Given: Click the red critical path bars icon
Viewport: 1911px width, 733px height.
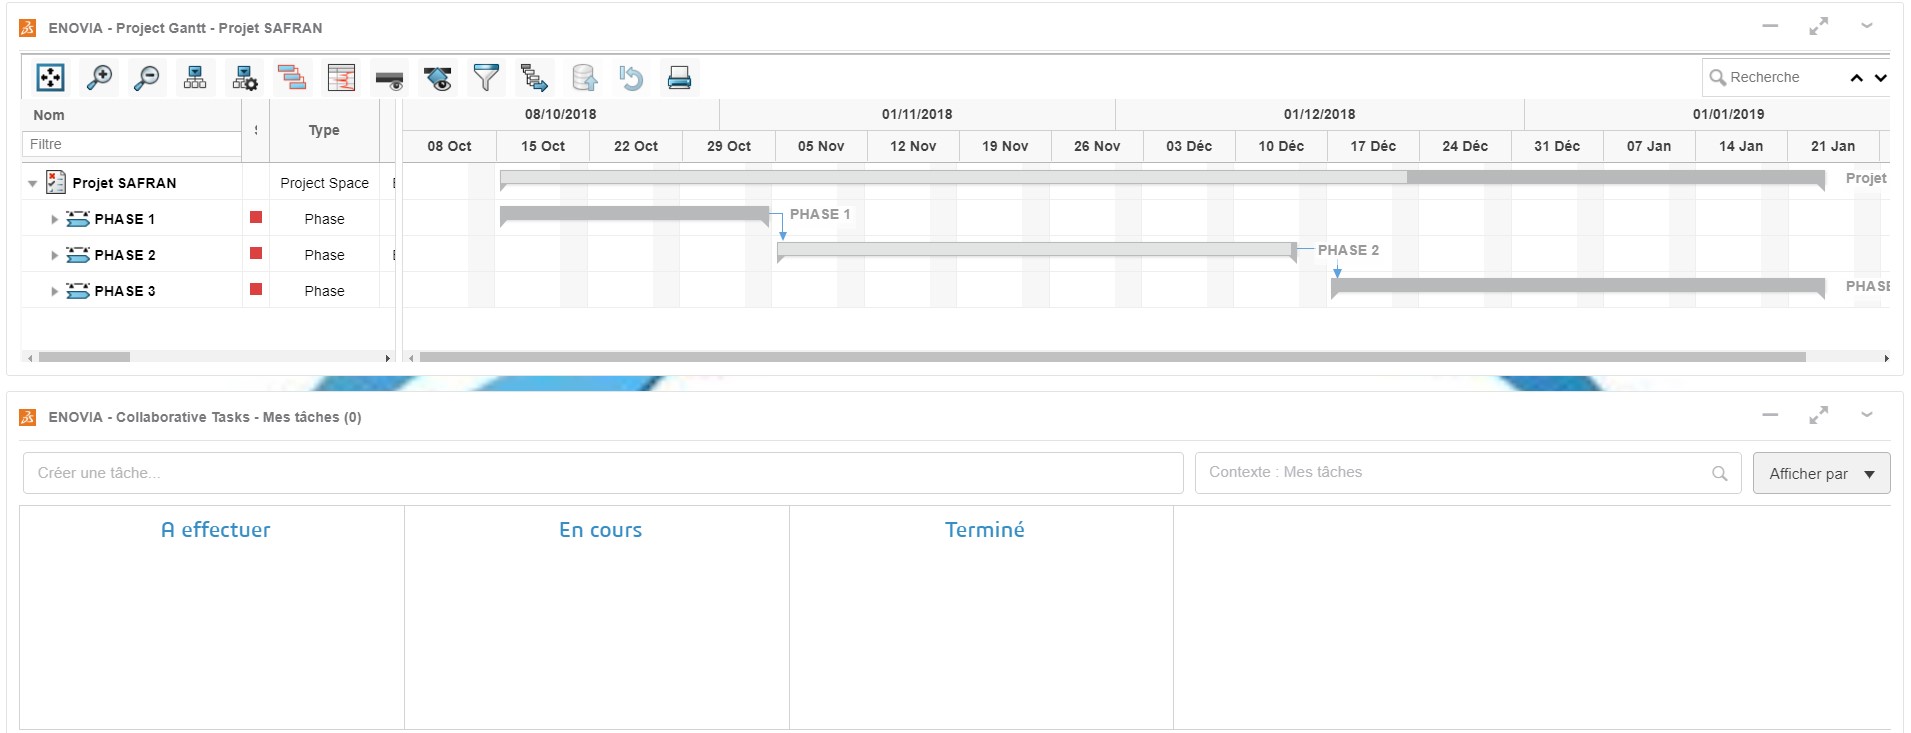Looking at the screenshot, I should tap(292, 77).
